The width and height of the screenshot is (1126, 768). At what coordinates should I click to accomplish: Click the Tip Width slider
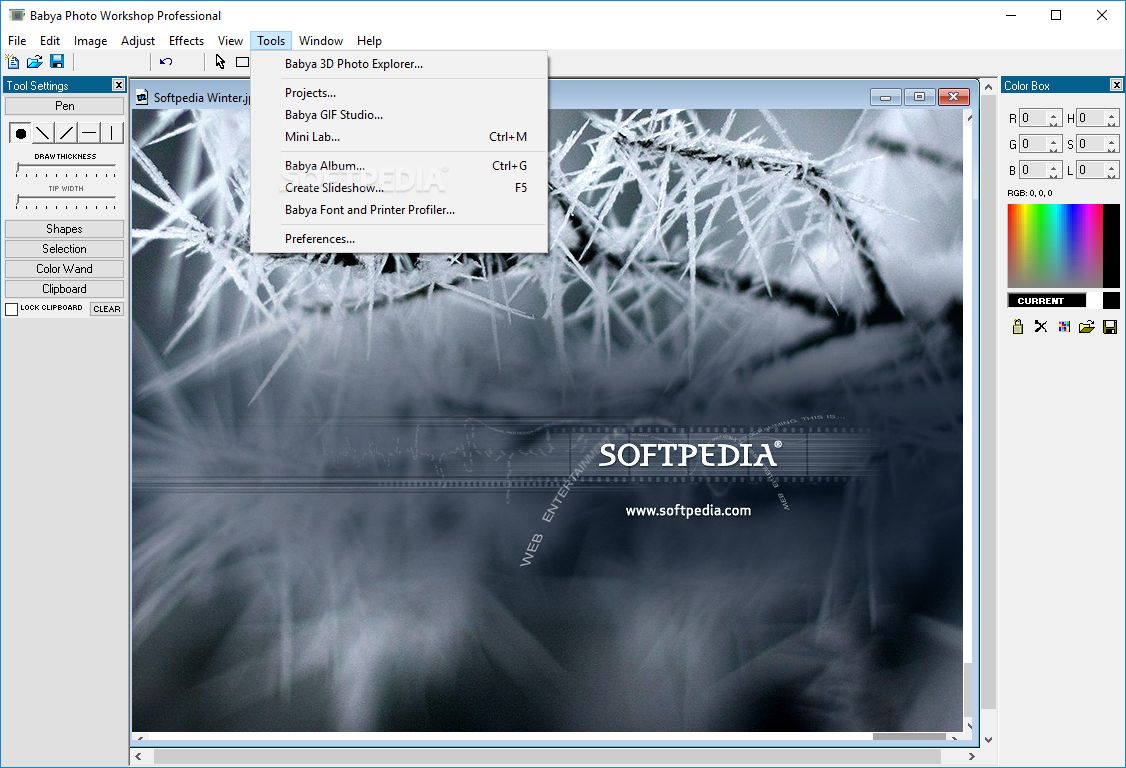point(65,201)
